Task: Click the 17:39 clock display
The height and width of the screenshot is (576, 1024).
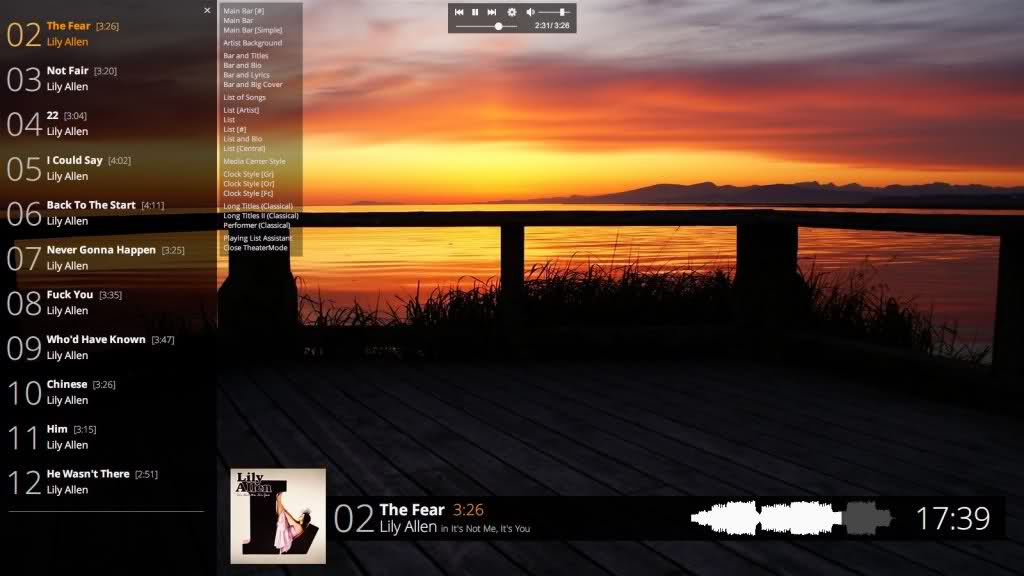Action: 953,519
